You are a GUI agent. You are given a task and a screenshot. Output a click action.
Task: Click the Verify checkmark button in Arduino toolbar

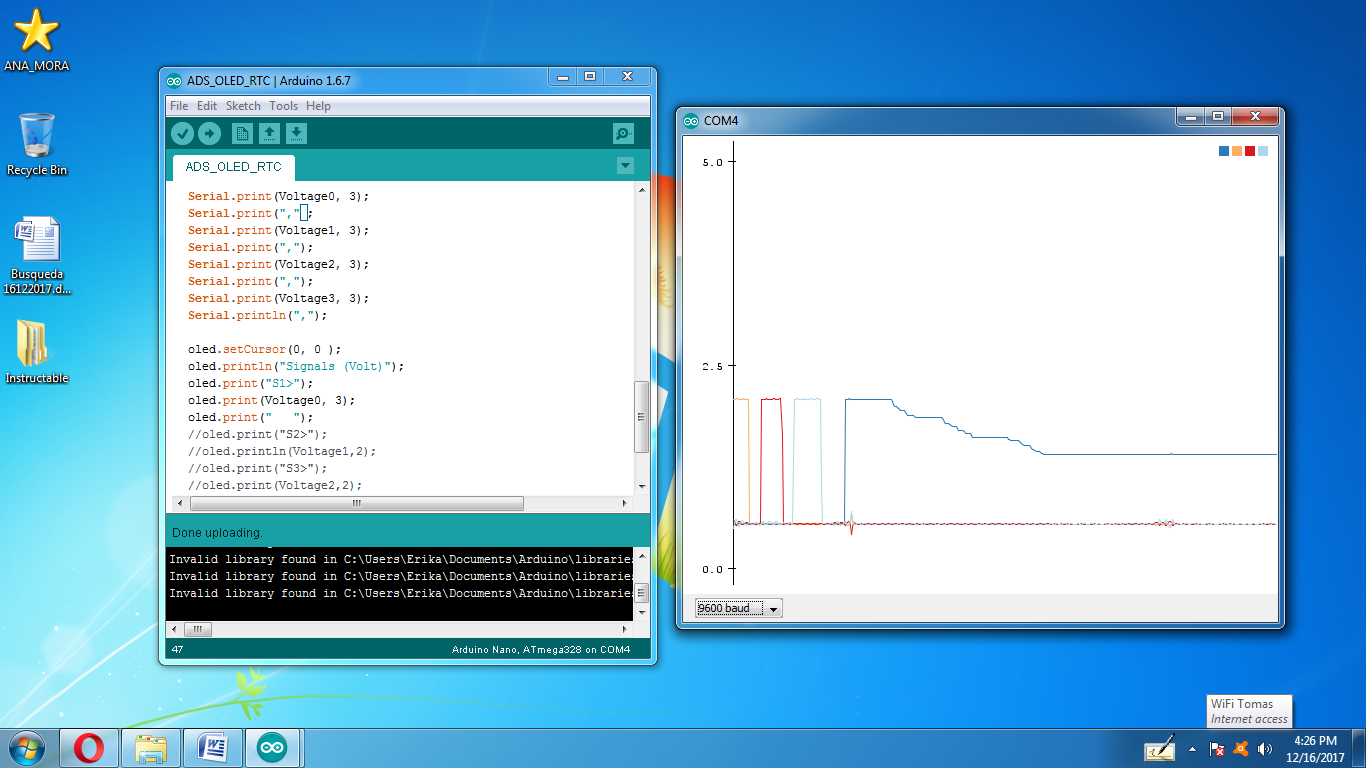pyautogui.click(x=182, y=133)
